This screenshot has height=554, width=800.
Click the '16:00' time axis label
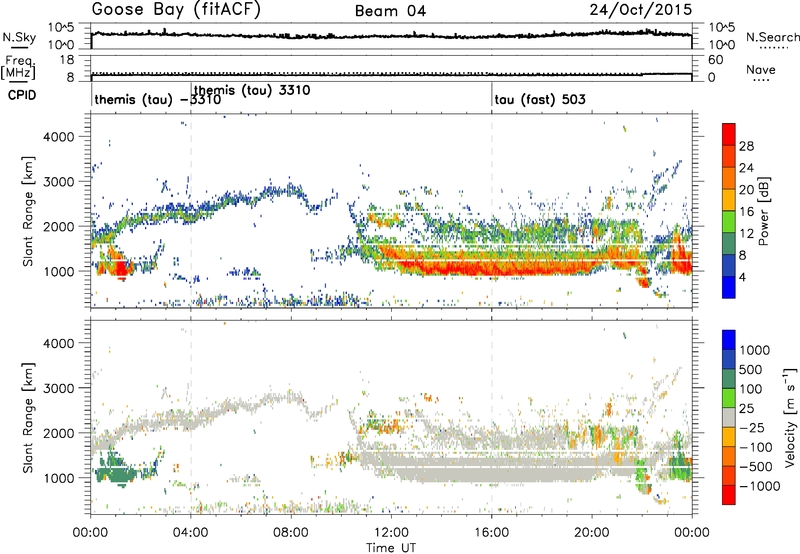tap(492, 533)
